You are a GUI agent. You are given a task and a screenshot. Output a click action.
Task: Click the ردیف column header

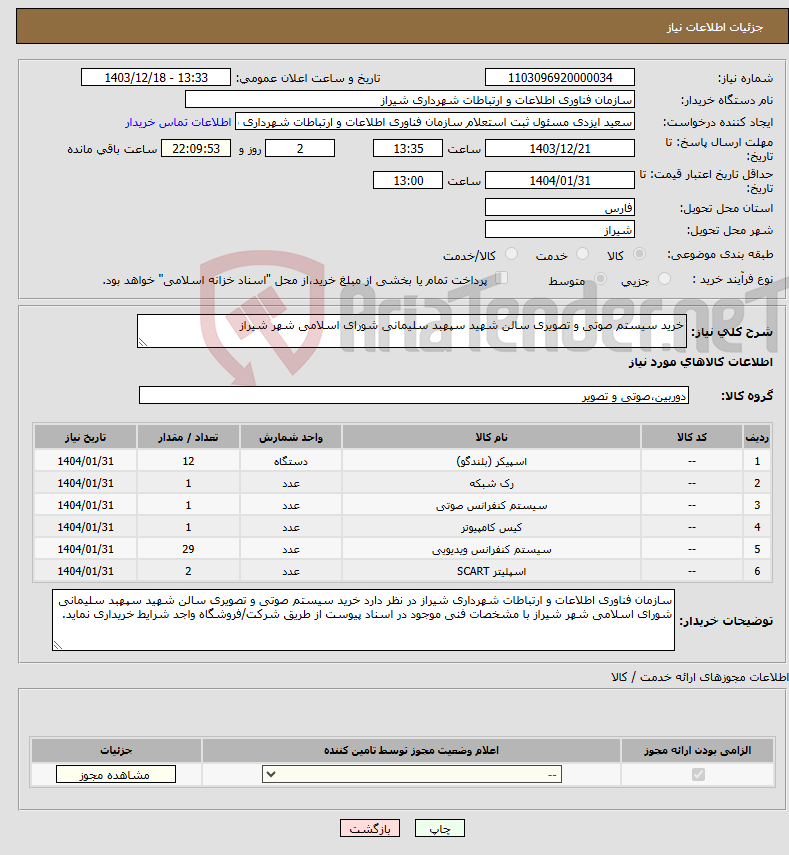[757, 437]
